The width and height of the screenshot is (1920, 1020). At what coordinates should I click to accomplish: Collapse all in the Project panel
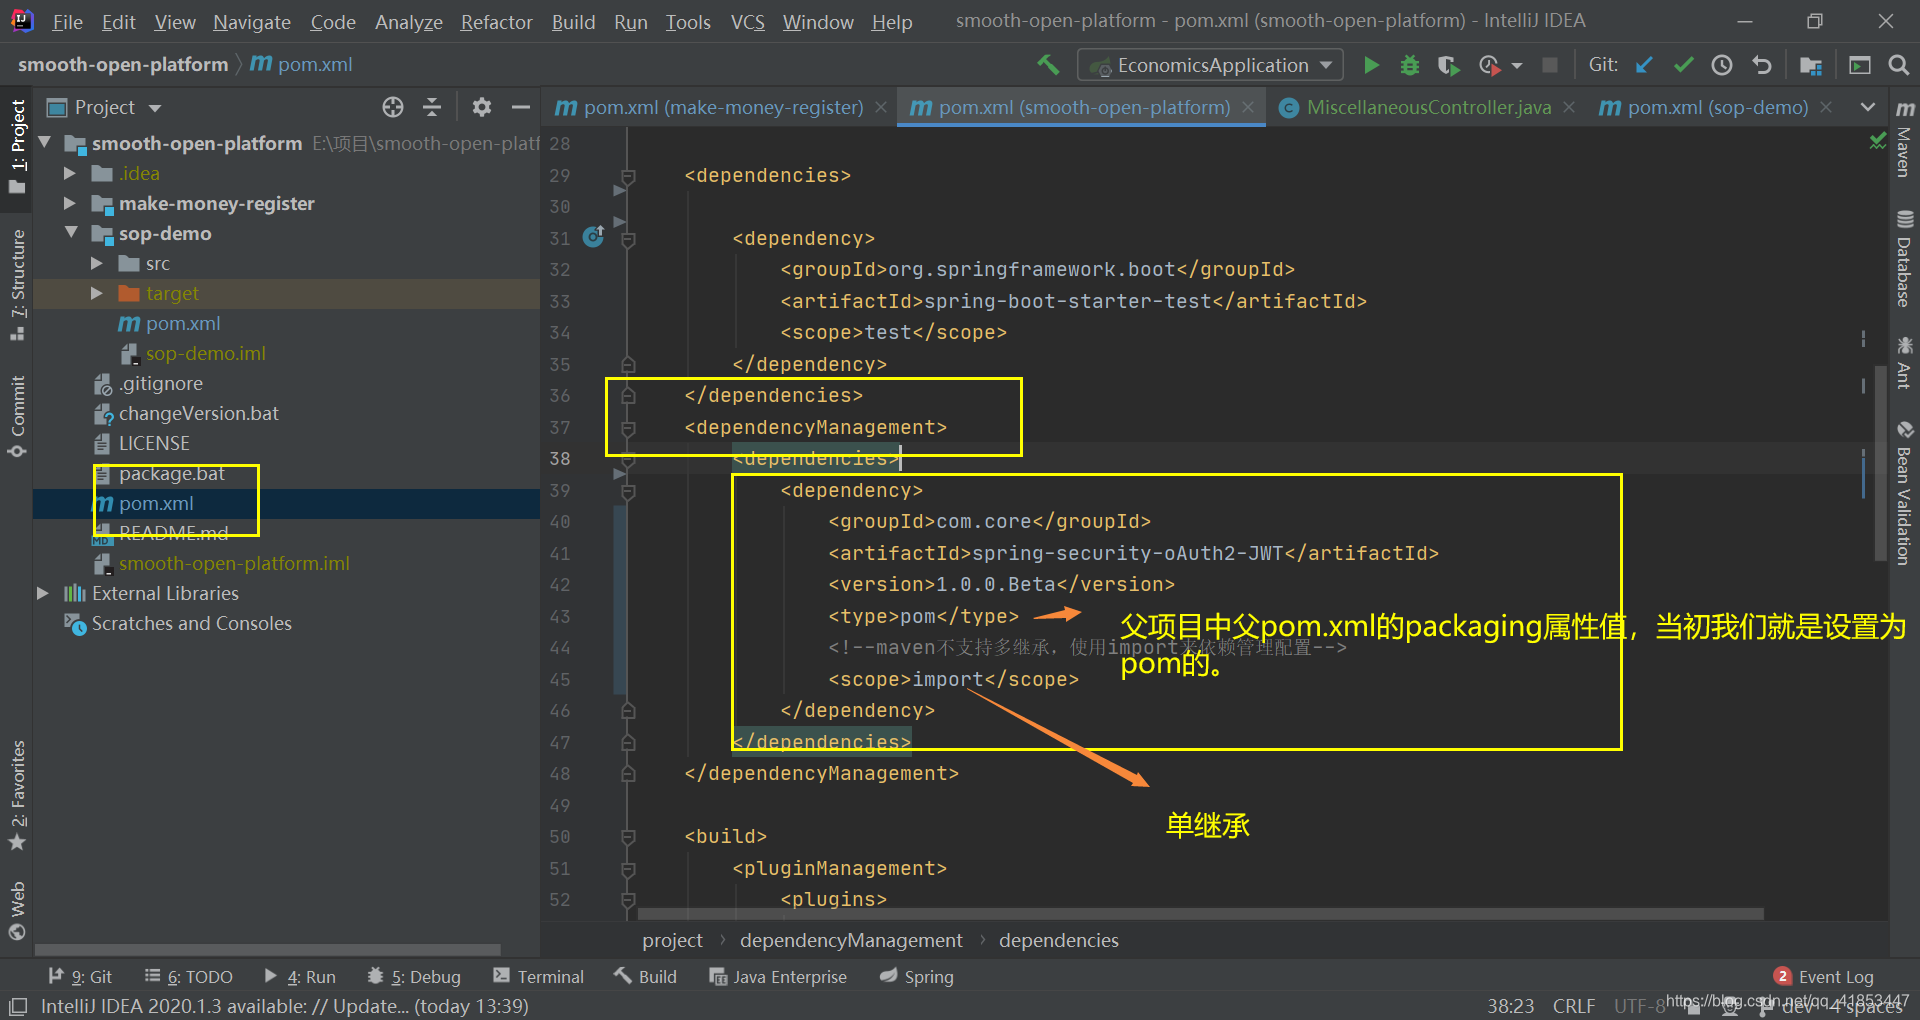click(x=432, y=107)
